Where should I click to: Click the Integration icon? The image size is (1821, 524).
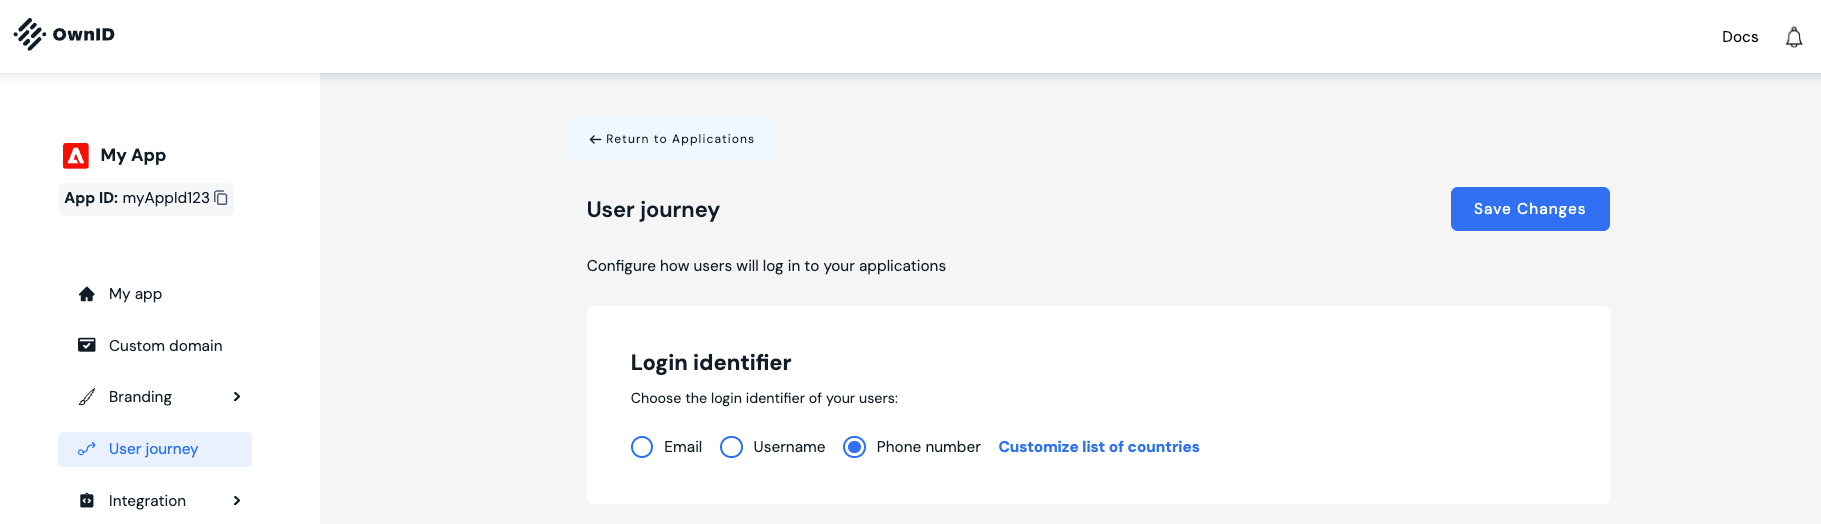point(87,501)
